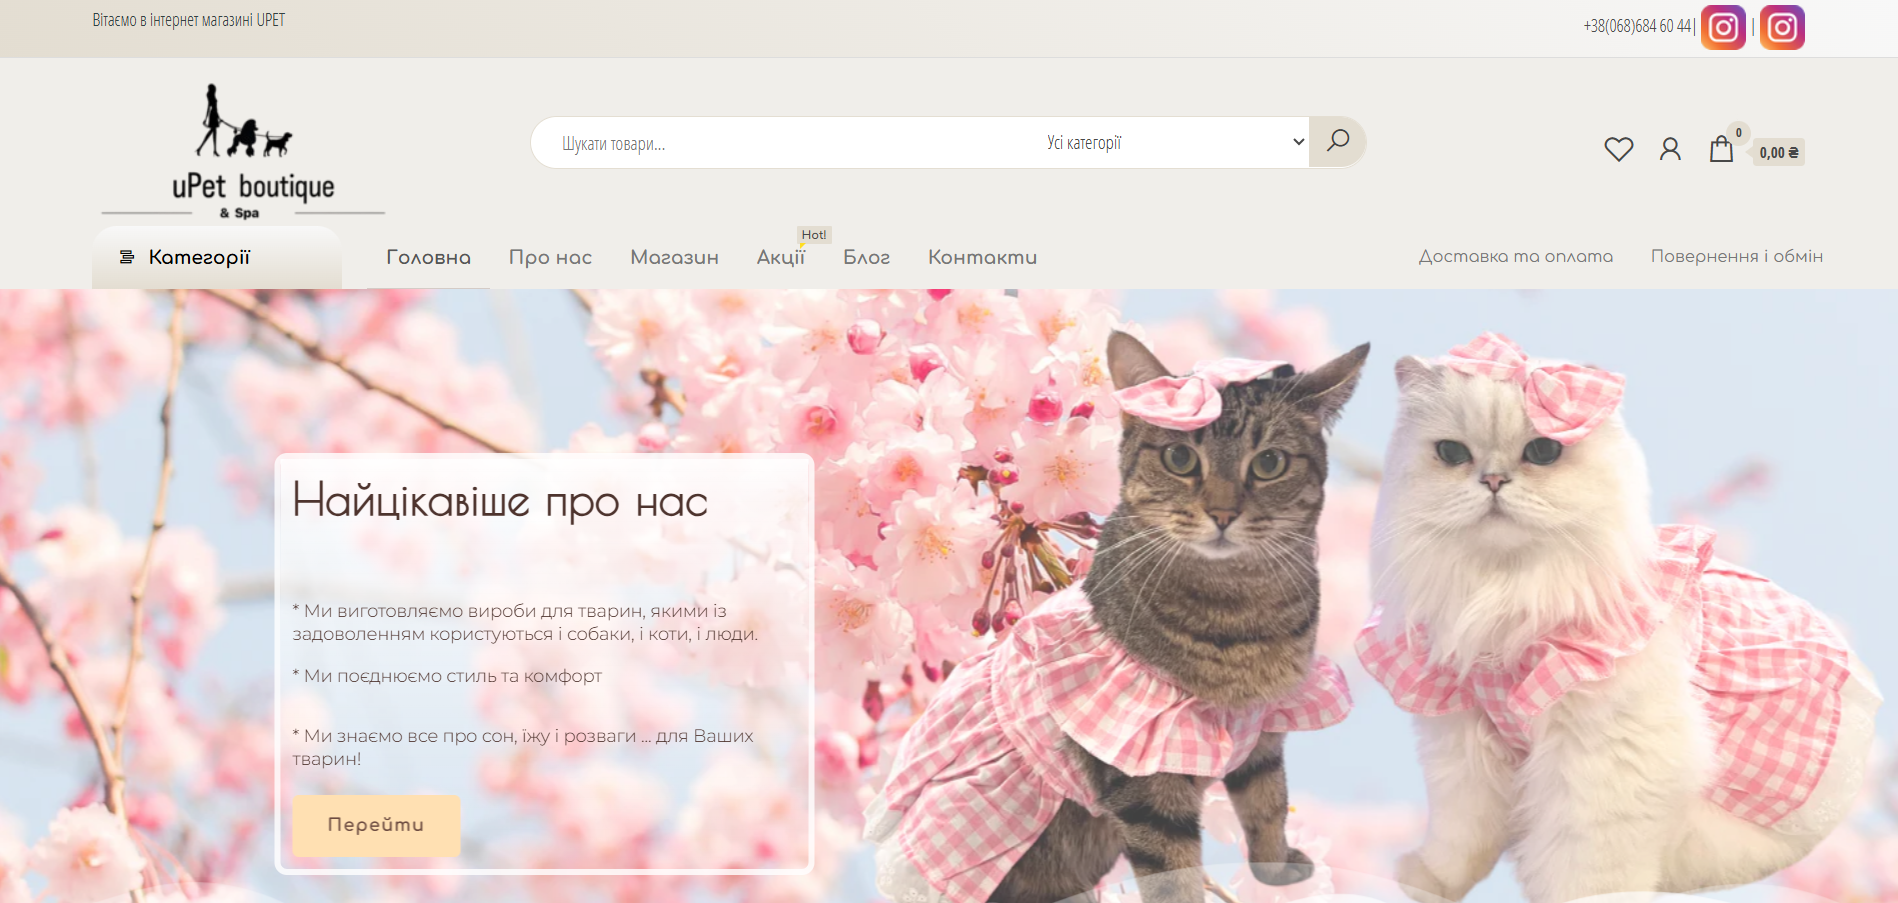Expand the Усі категорії dropdown
The height and width of the screenshot is (903, 1898).
[1175, 142]
